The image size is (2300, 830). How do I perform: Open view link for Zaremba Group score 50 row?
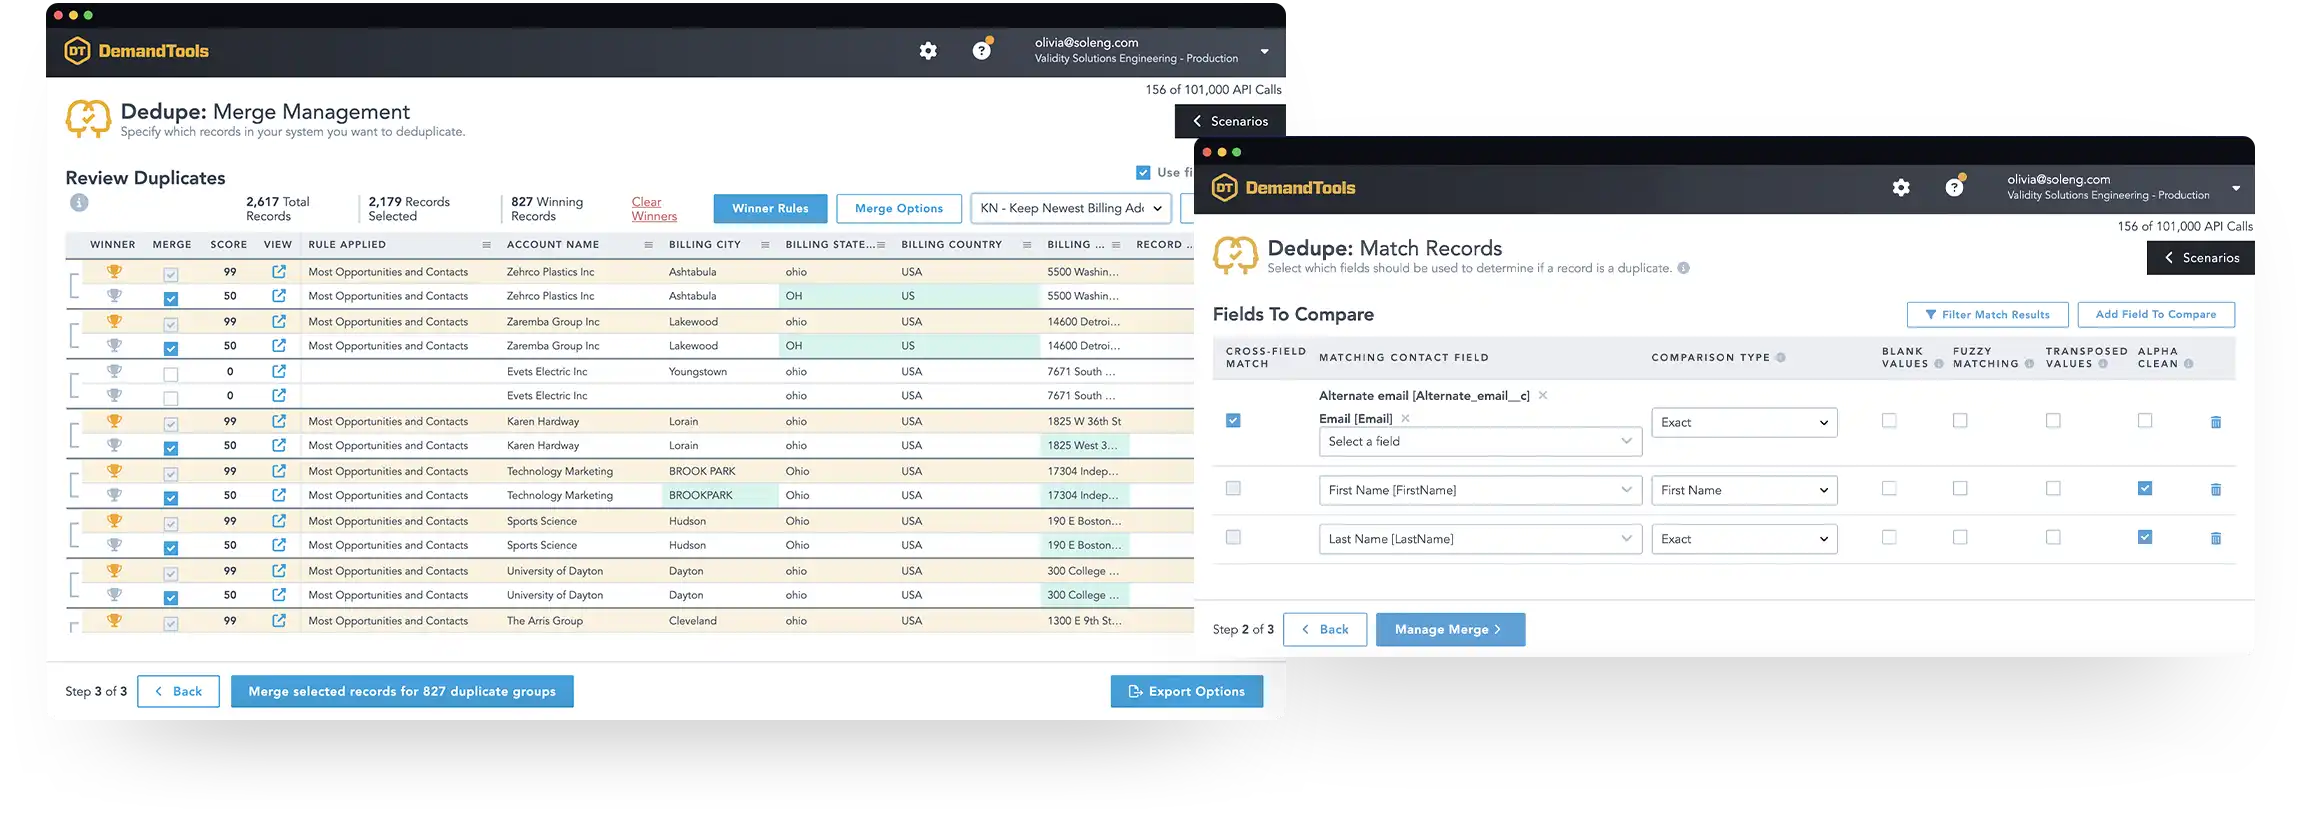[279, 346]
